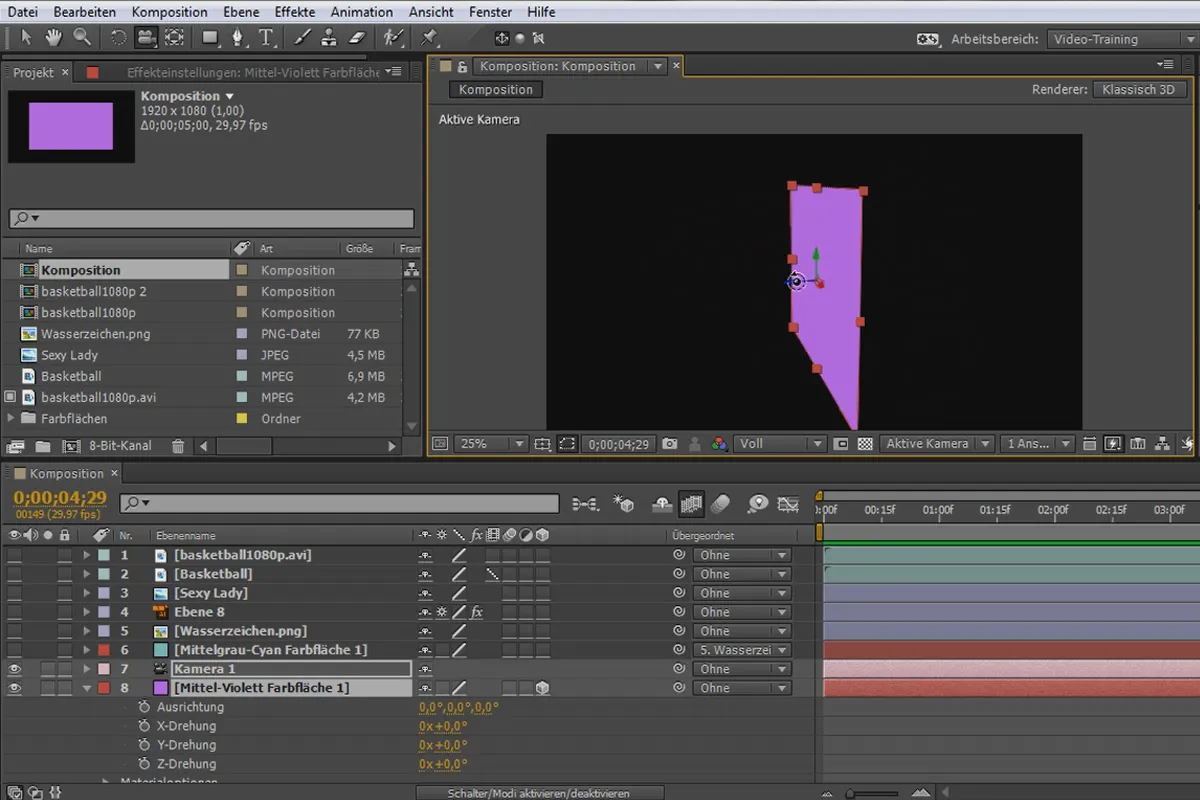Hide the Mittel-Violett Farbfläche 1 layer eye

(x=14, y=688)
